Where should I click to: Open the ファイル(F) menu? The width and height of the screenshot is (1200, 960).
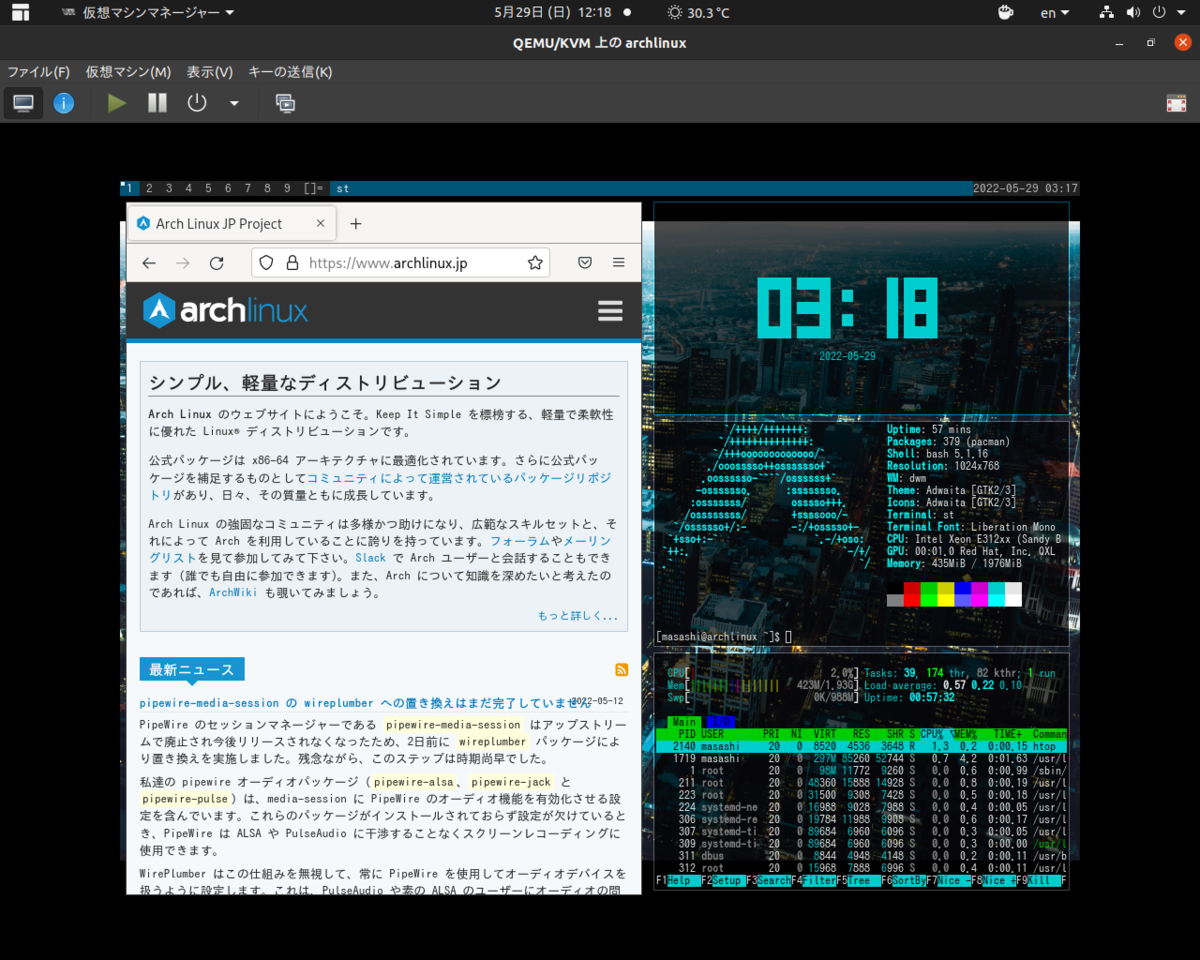coord(39,72)
